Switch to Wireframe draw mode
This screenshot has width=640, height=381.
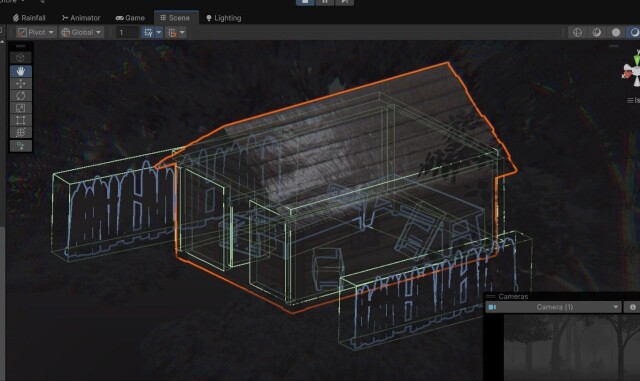click(x=577, y=32)
